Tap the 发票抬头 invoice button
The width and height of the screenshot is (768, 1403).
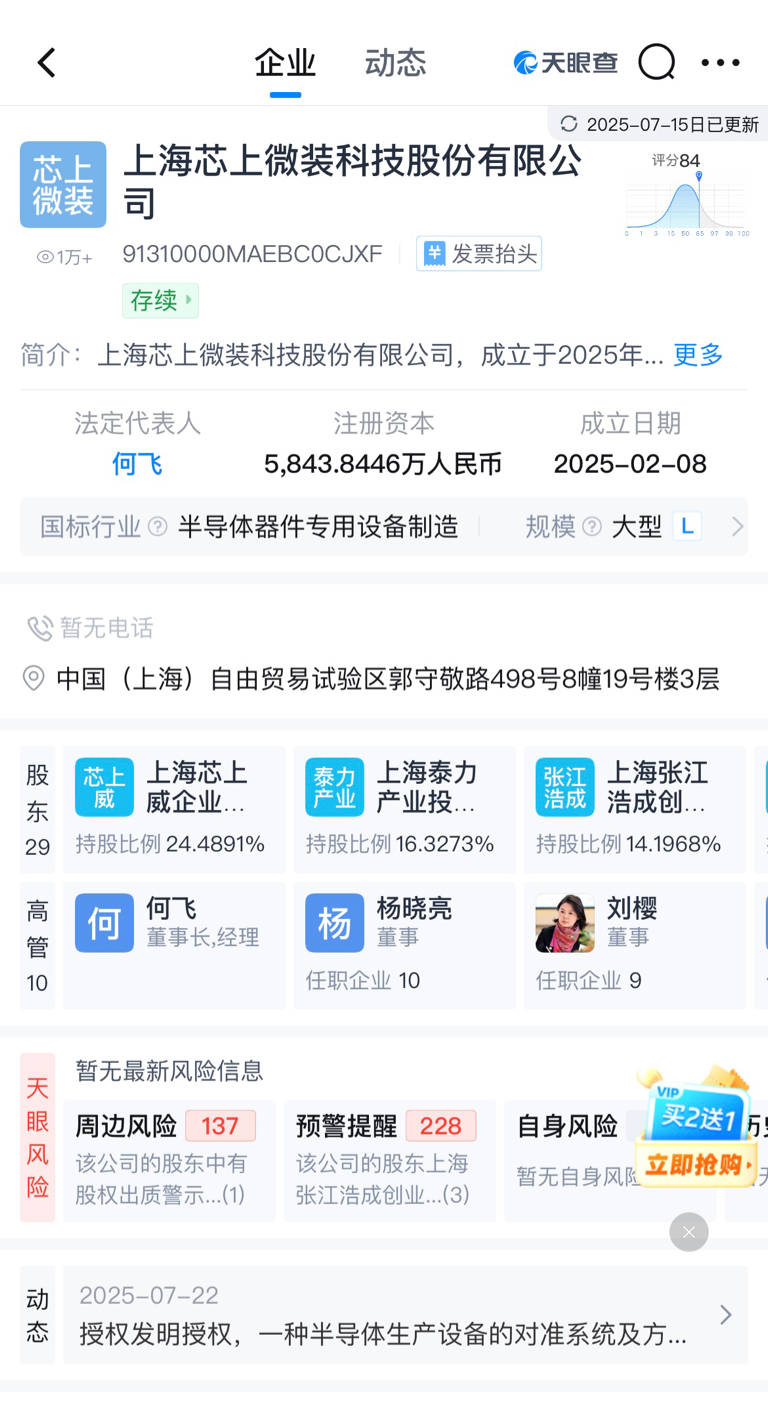point(479,254)
